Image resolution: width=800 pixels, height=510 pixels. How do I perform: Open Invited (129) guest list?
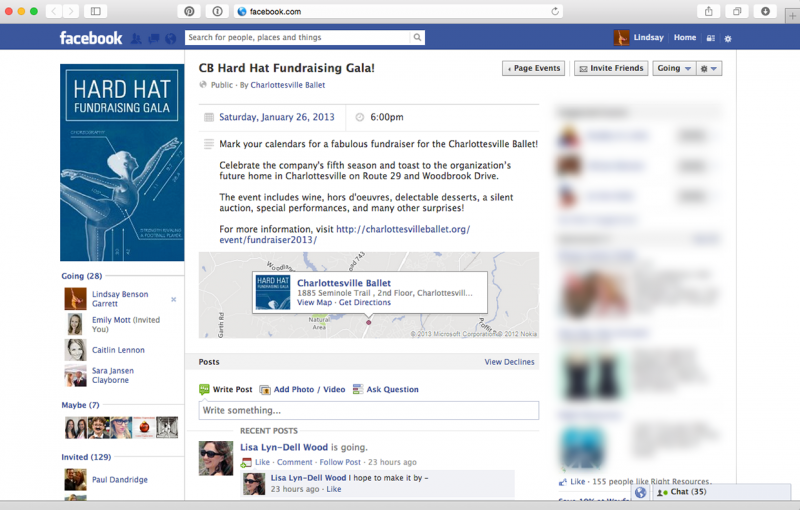(86, 457)
